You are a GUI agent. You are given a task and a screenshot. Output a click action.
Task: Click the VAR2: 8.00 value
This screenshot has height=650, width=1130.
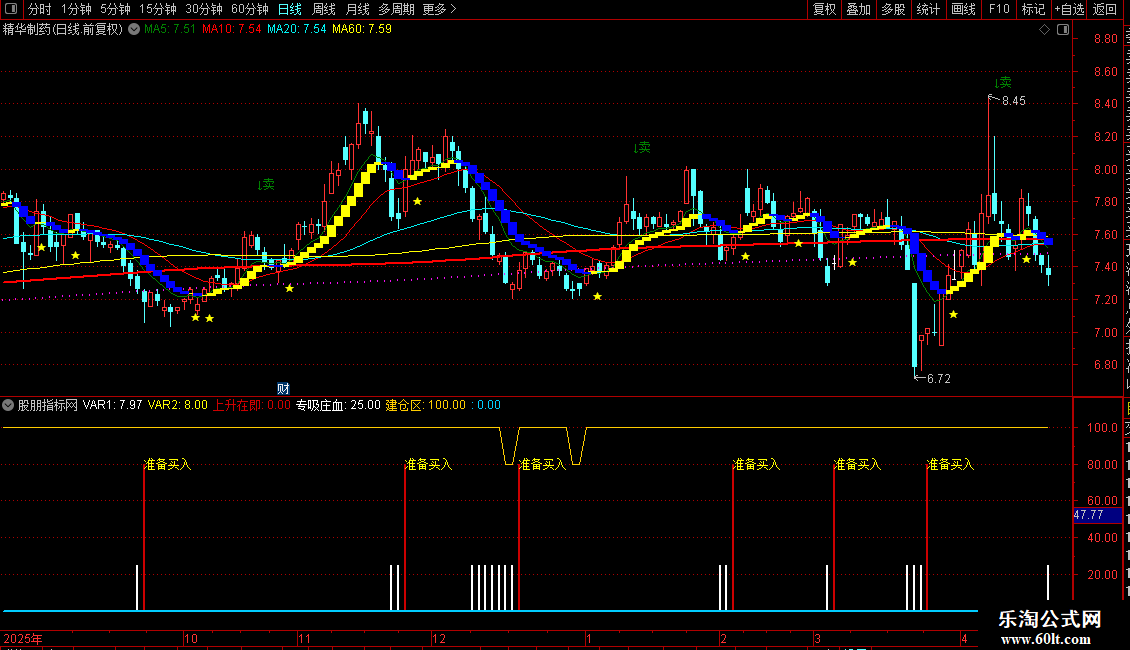pyautogui.click(x=177, y=405)
